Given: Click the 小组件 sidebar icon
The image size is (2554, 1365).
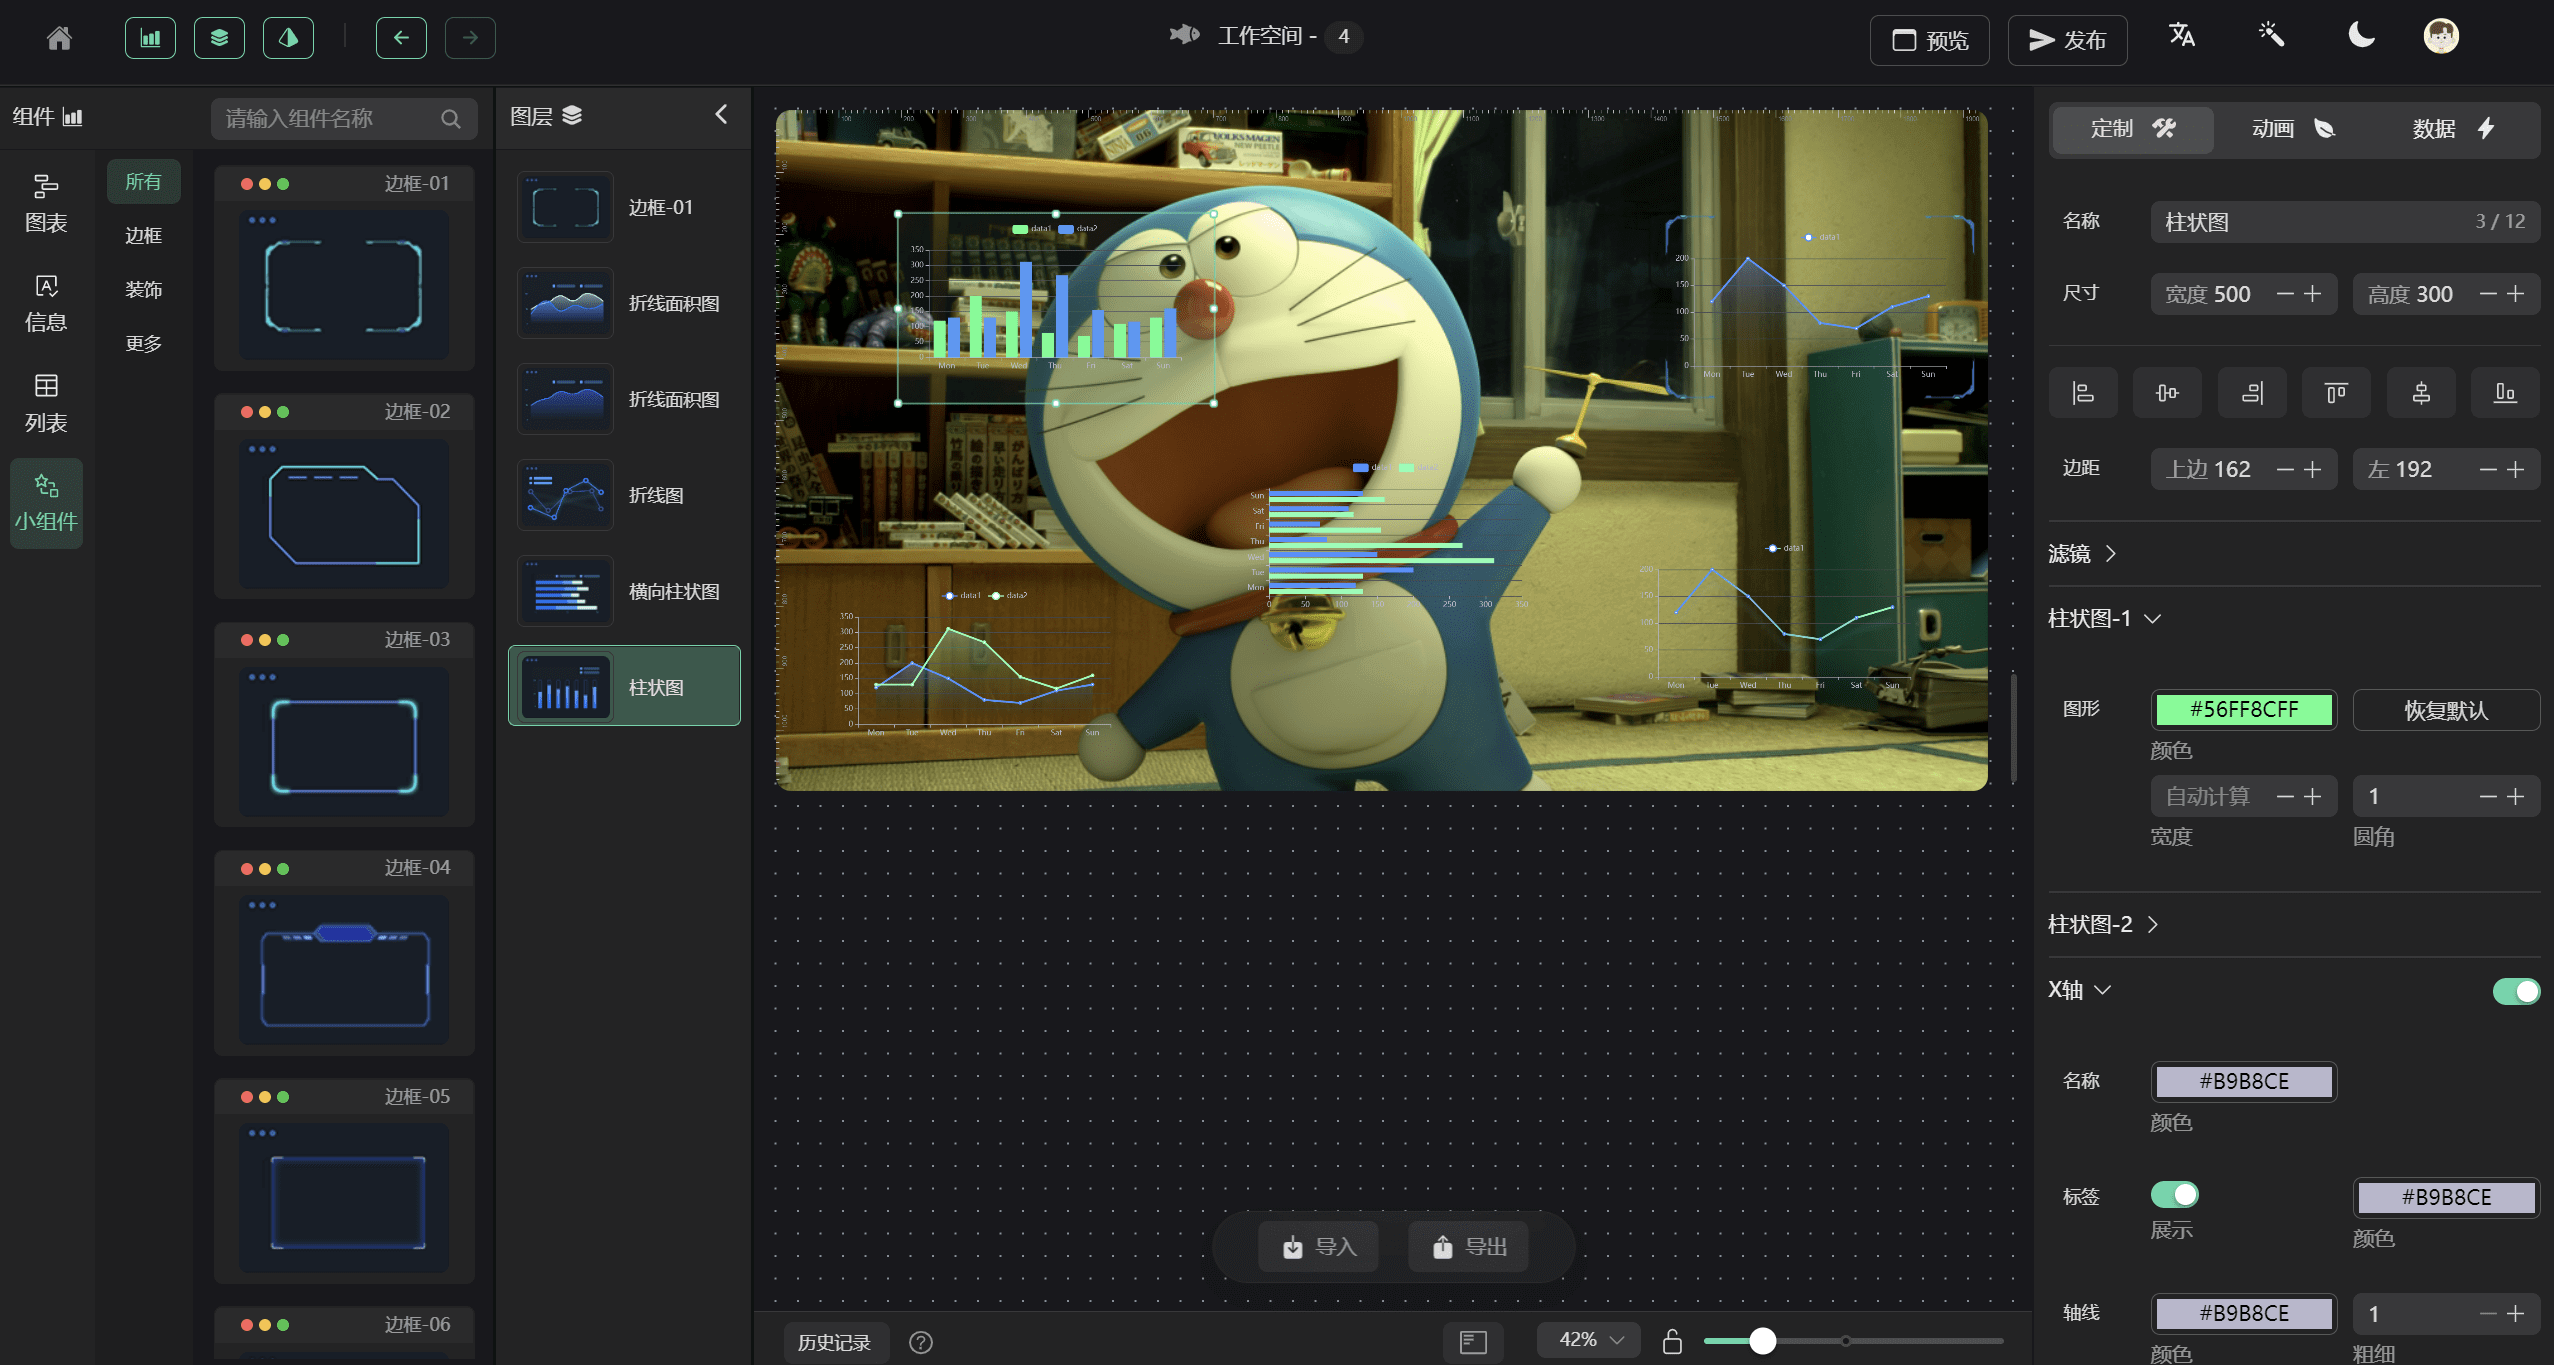Looking at the screenshot, I should (x=46, y=502).
